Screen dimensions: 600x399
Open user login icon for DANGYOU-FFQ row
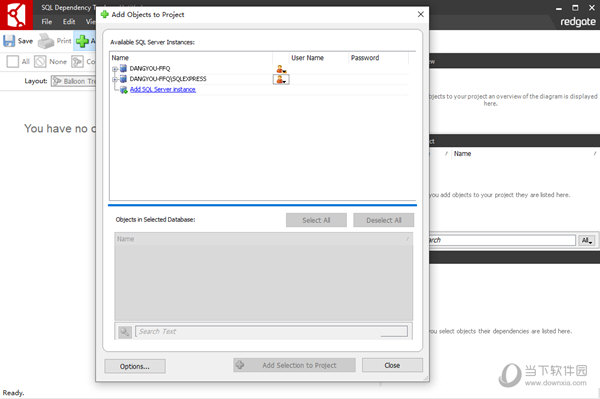click(281, 69)
